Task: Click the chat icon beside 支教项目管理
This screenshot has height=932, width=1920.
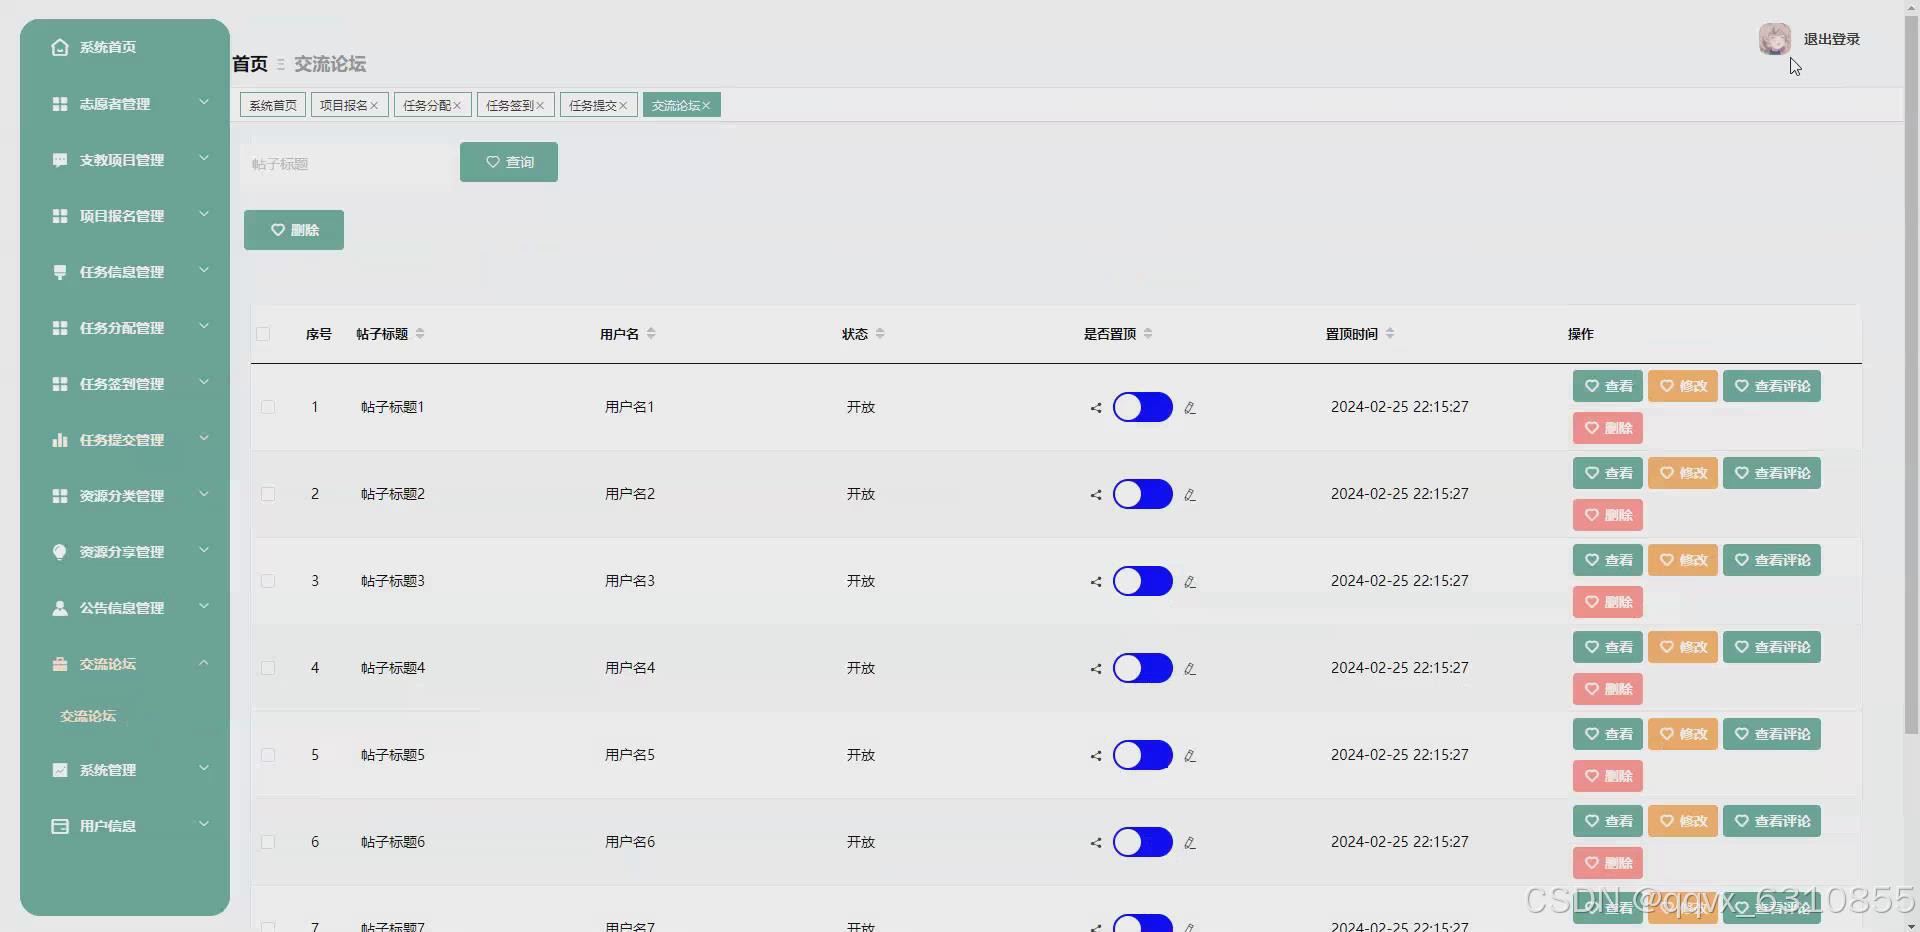Action: [60, 160]
